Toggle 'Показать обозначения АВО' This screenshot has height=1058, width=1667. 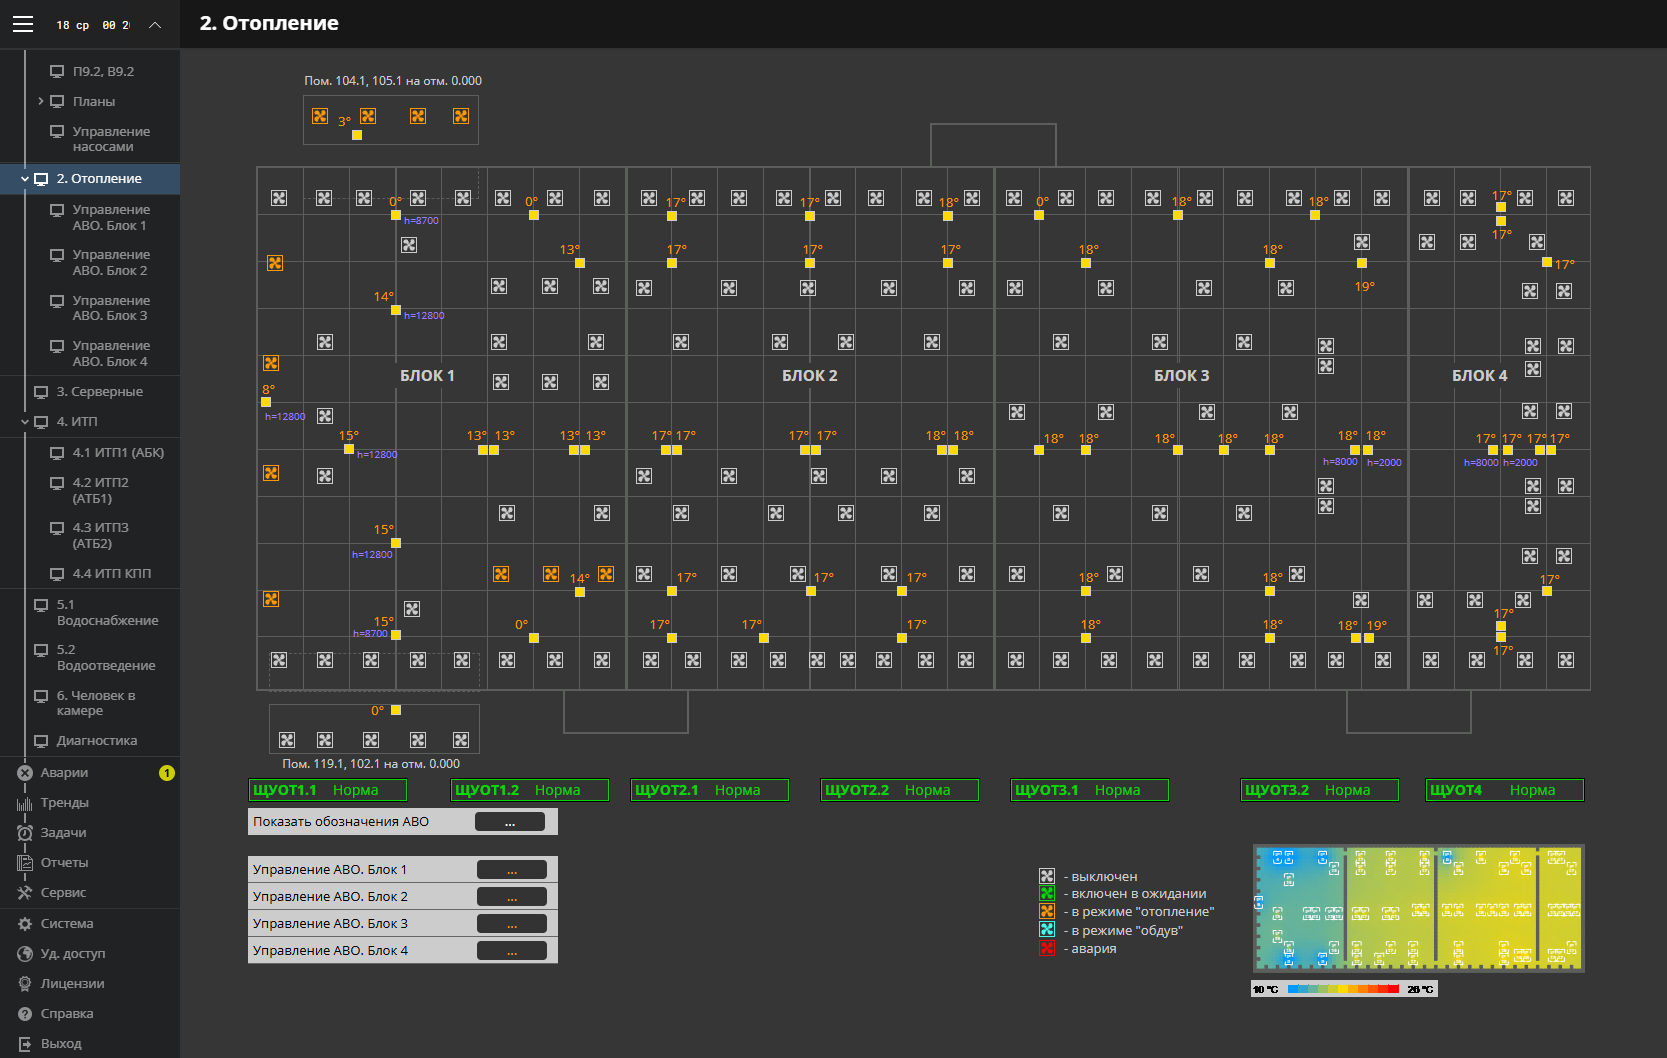pyautogui.click(x=510, y=821)
